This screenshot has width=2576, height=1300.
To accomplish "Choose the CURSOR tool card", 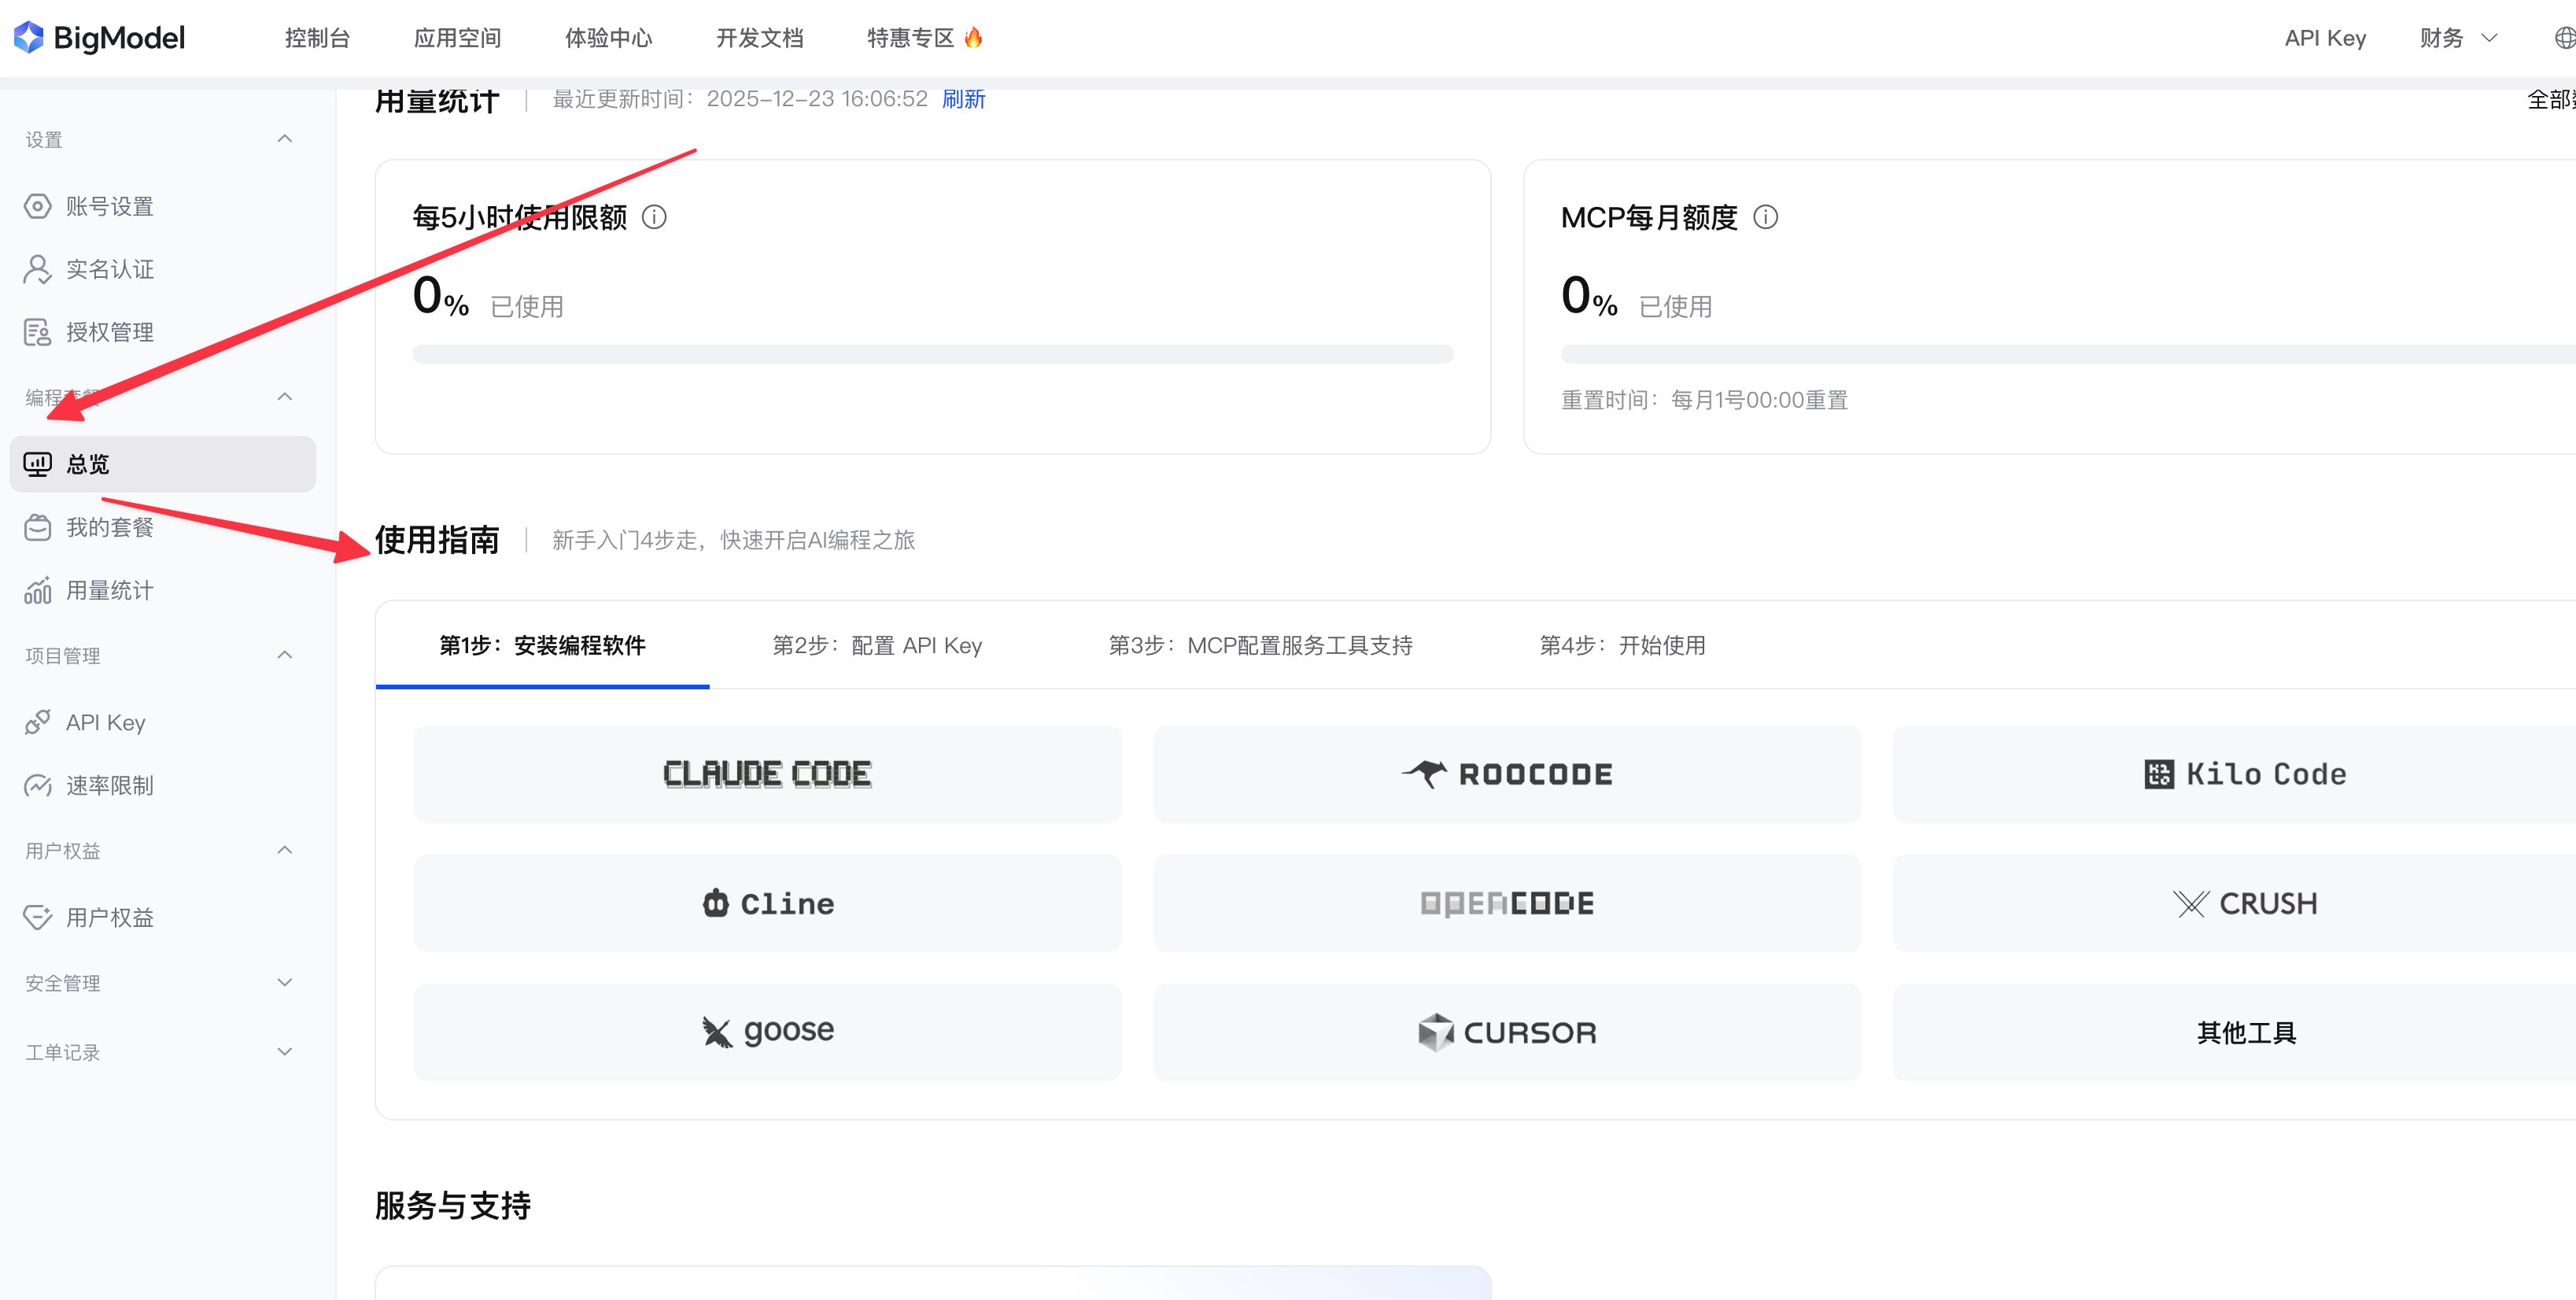I will point(1506,1032).
